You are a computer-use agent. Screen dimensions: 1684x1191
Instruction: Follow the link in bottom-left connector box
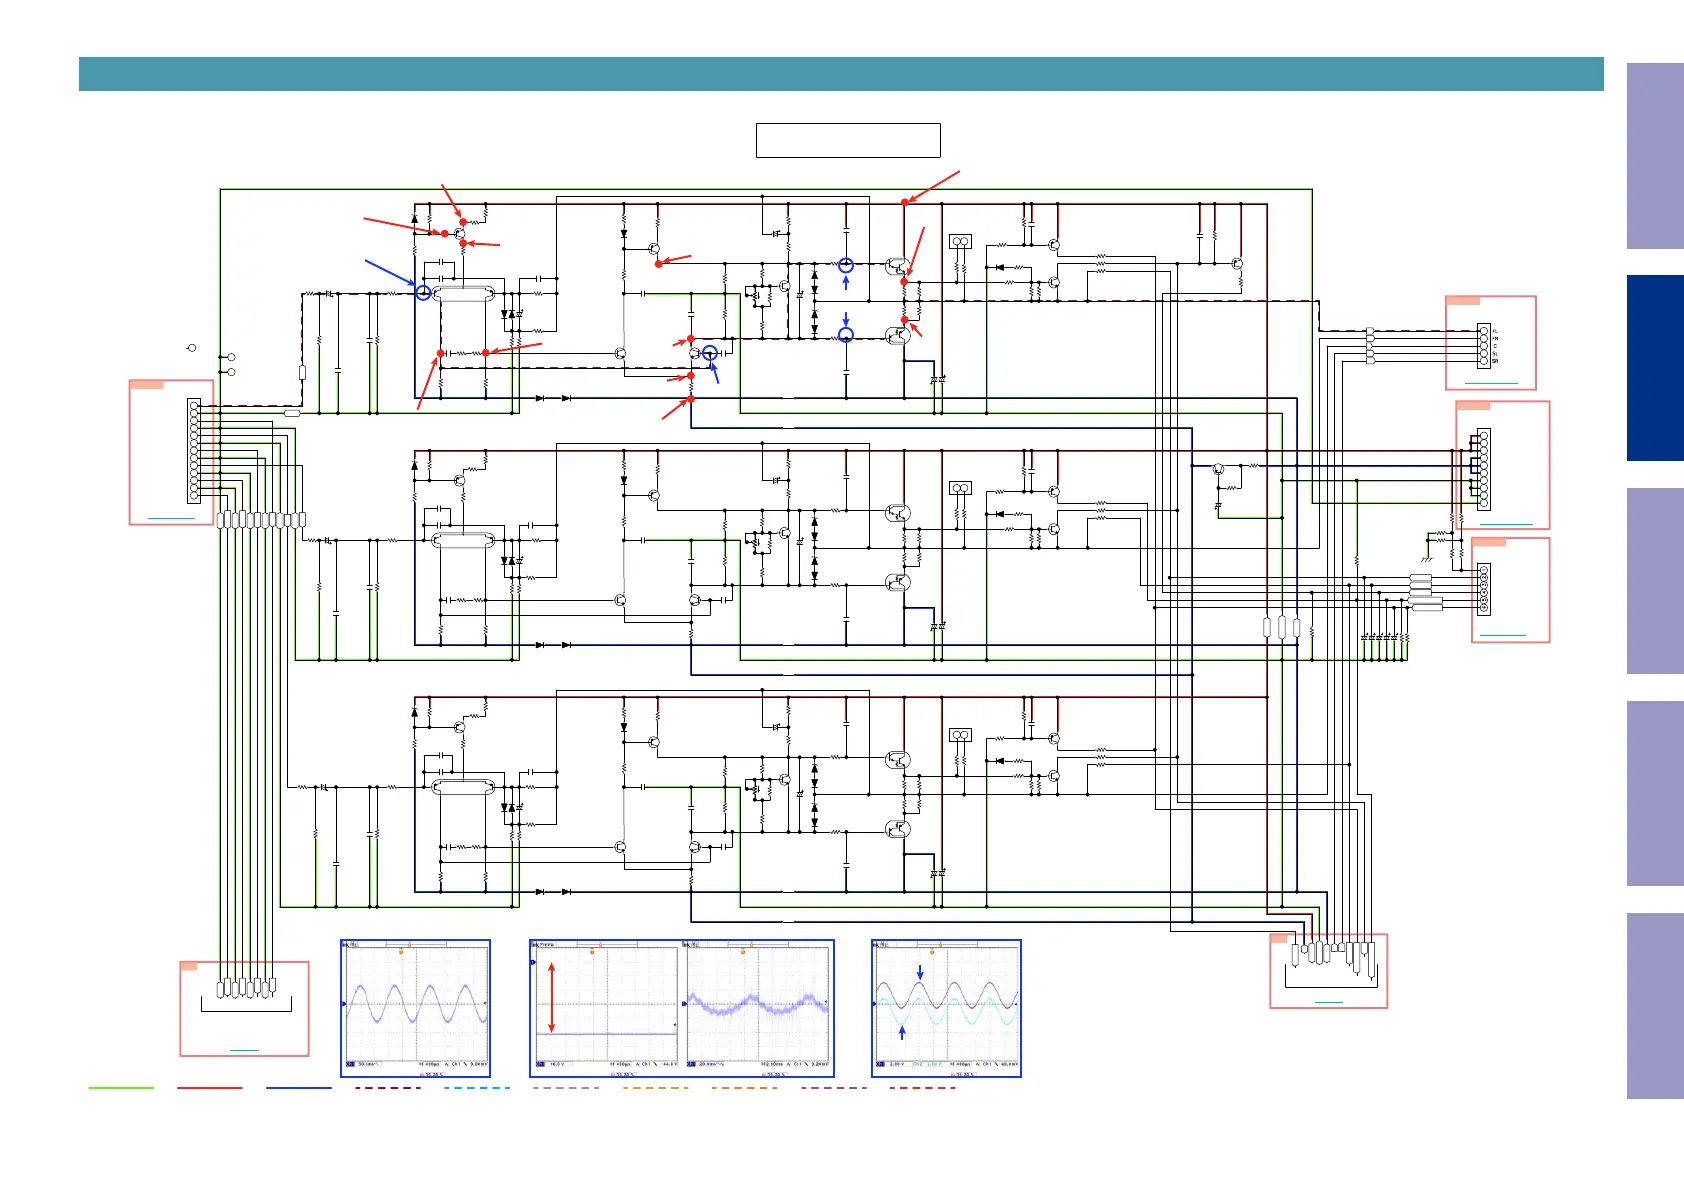(244, 1049)
